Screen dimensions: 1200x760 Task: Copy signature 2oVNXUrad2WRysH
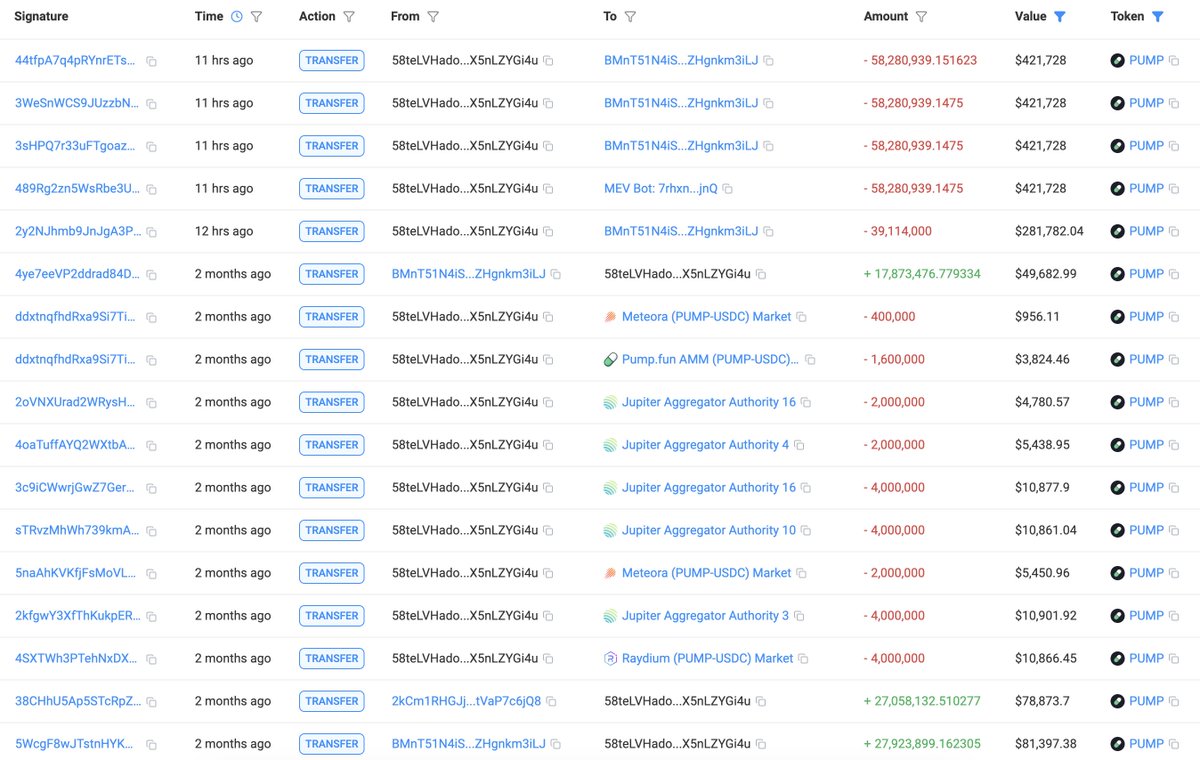pyautogui.click(x=151, y=403)
